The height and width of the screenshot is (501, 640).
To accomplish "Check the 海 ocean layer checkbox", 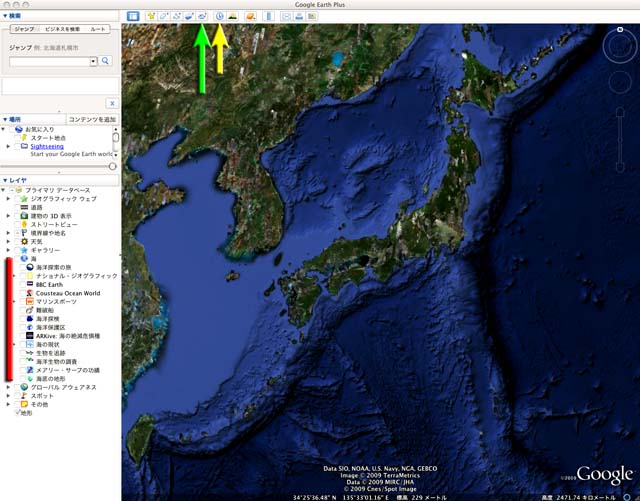I will click(17, 258).
